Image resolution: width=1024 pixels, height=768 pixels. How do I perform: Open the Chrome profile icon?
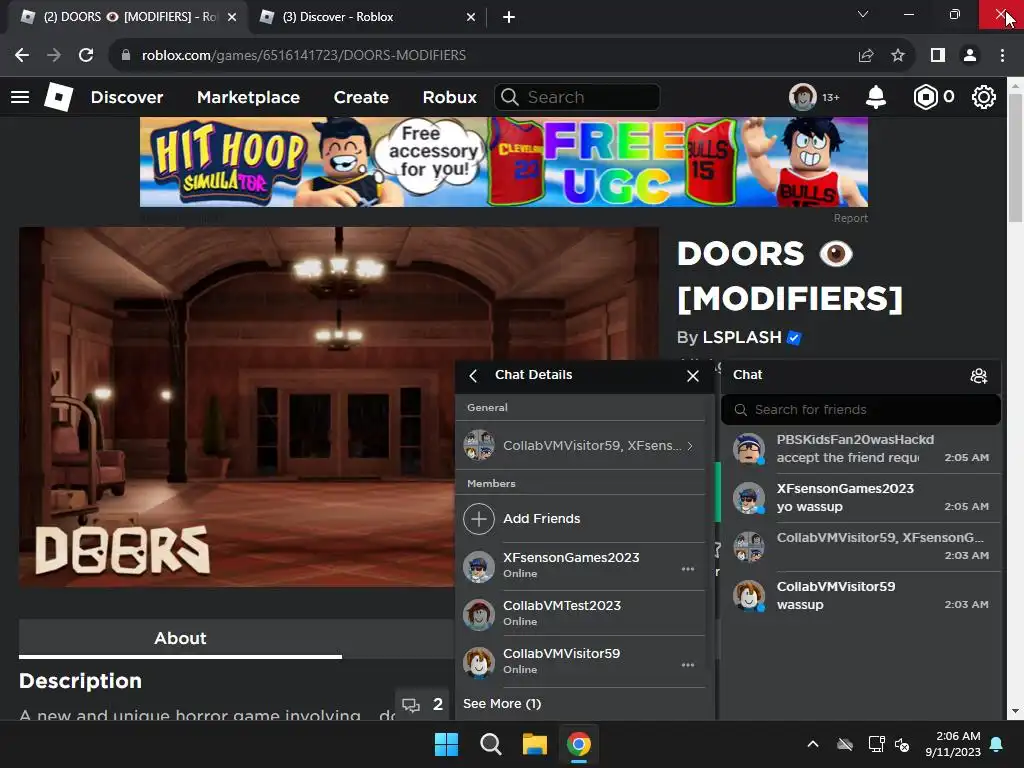point(970,56)
